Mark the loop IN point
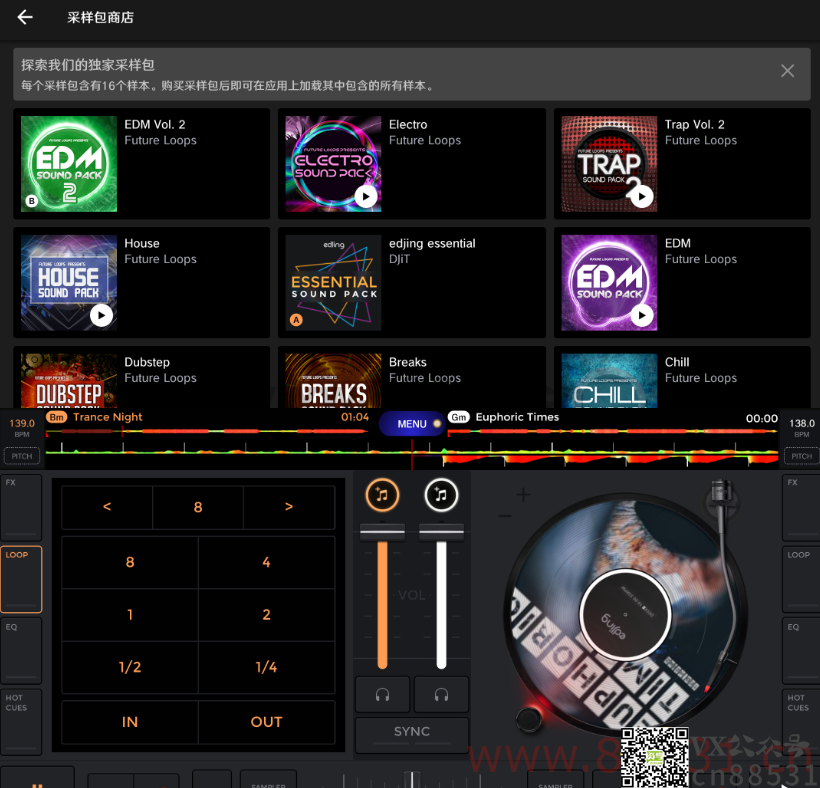Screen dimensions: 820x788 coord(130,722)
